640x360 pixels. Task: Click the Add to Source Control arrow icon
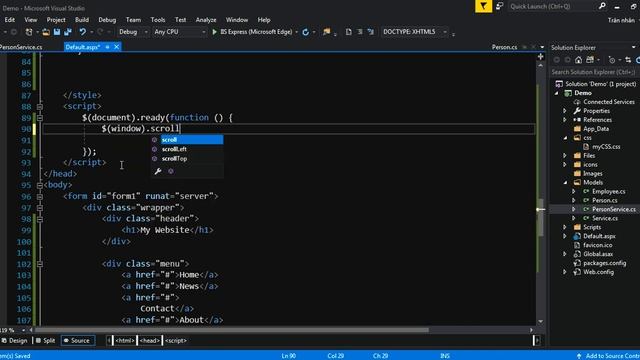pyautogui.click(x=579, y=356)
